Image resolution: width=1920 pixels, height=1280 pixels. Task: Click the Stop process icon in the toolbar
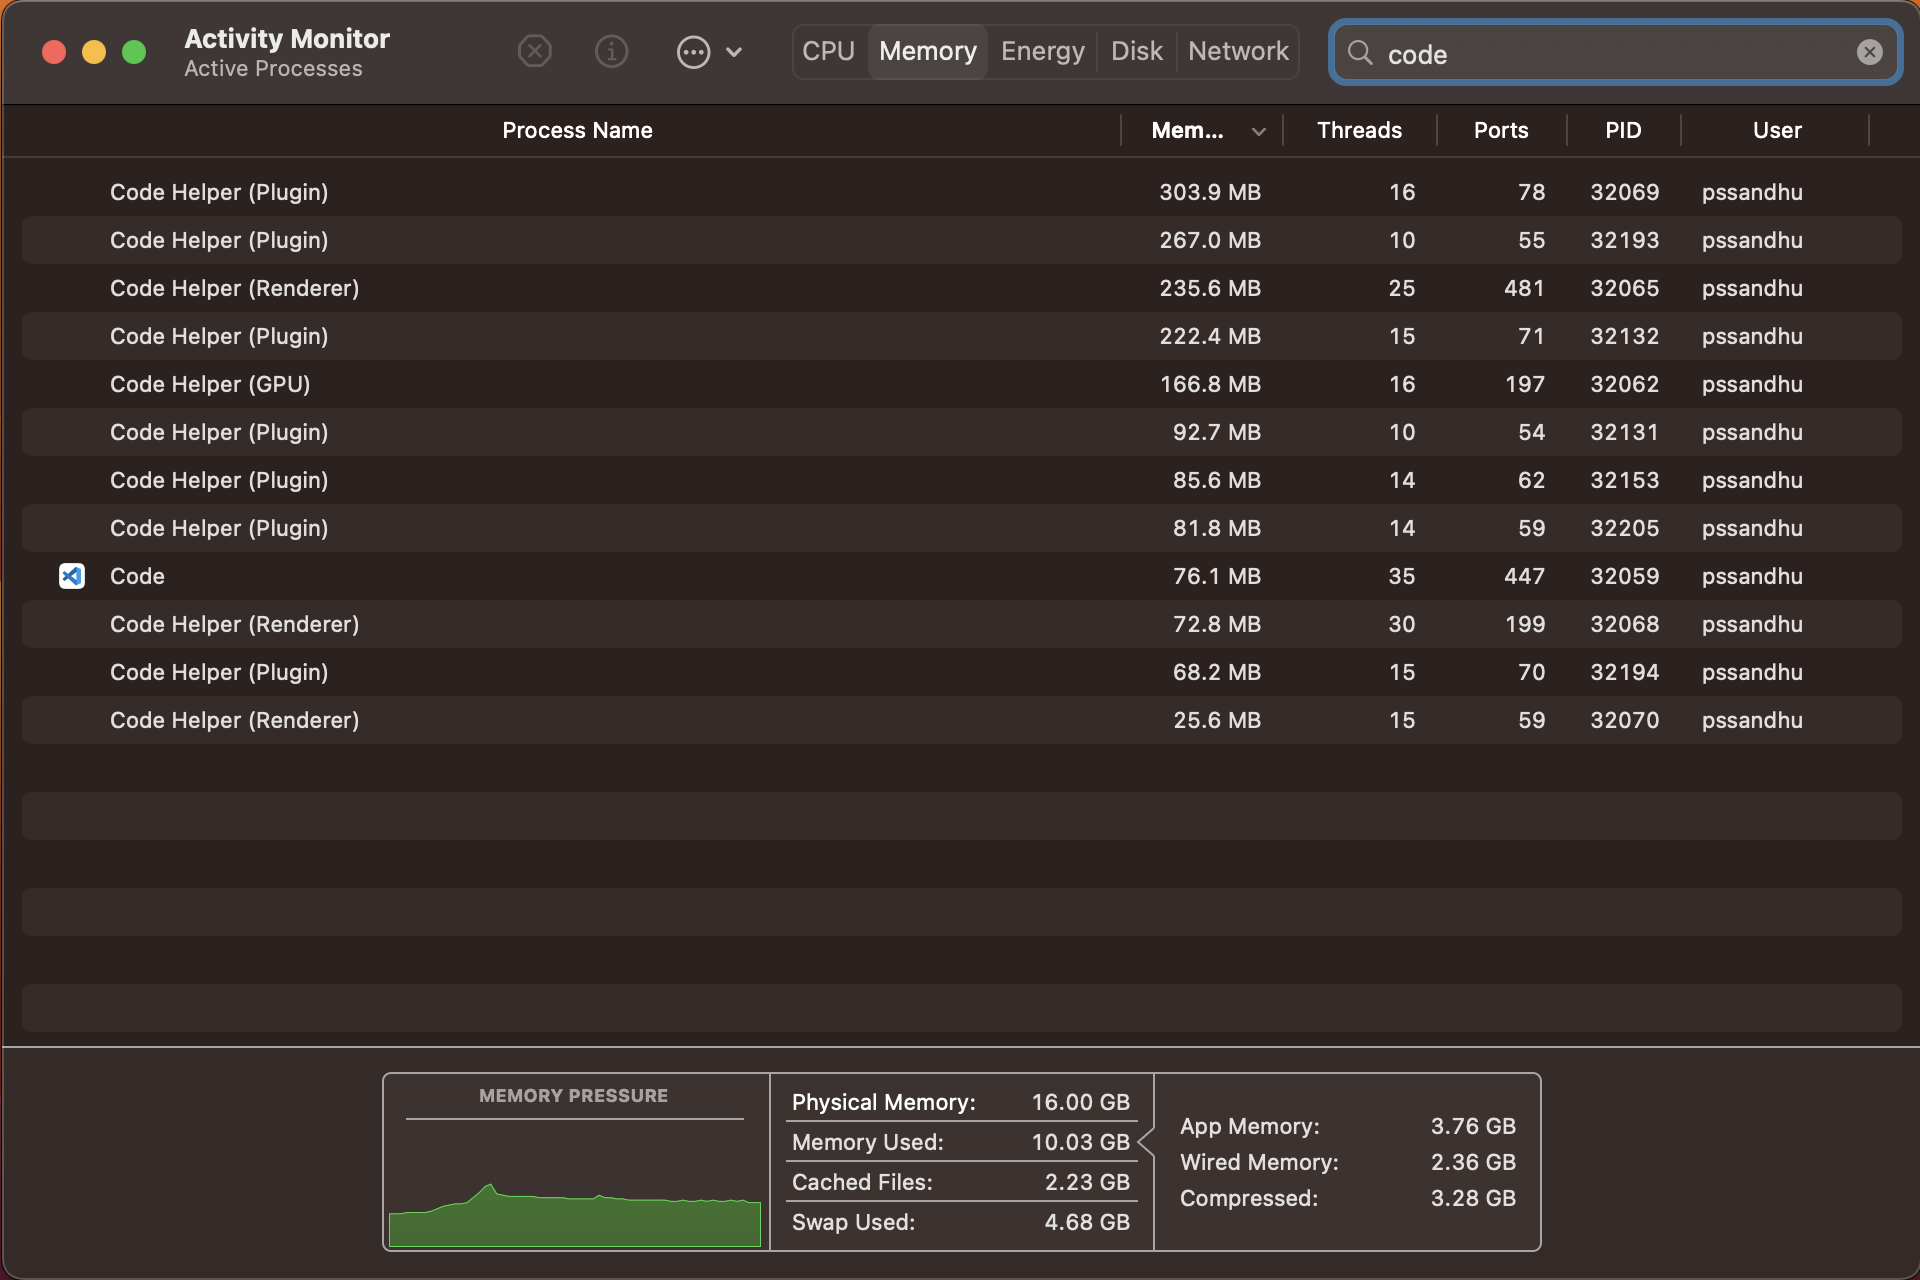point(535,51)
